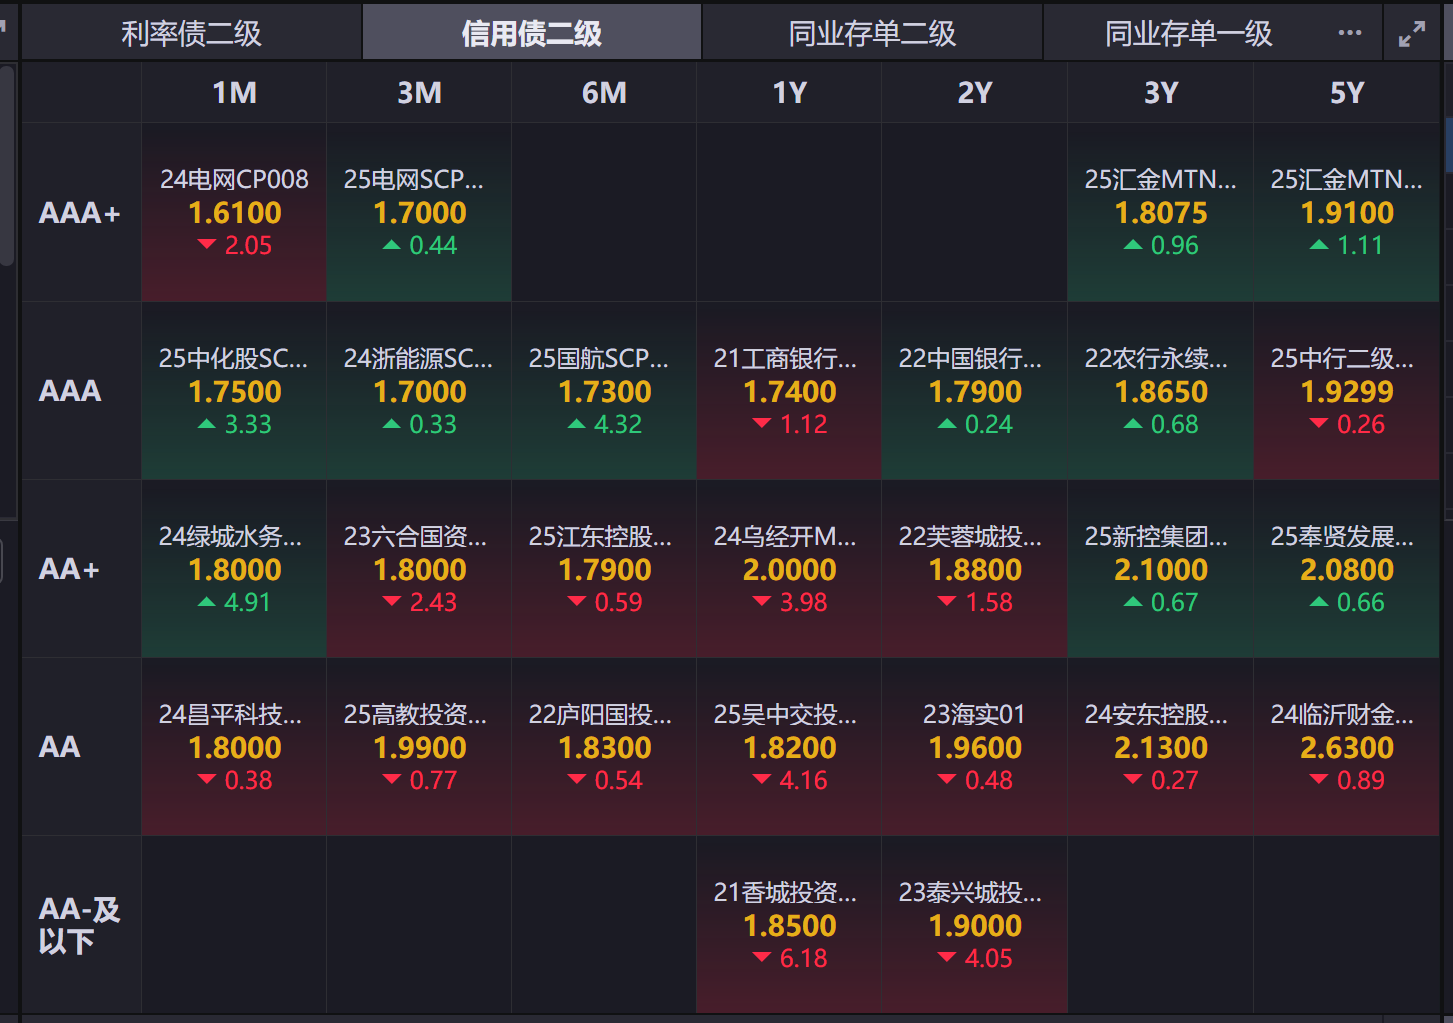Click the 2Y column header
The image size is (1453, 1023).
pyautogui.click(x=975, y=93)
